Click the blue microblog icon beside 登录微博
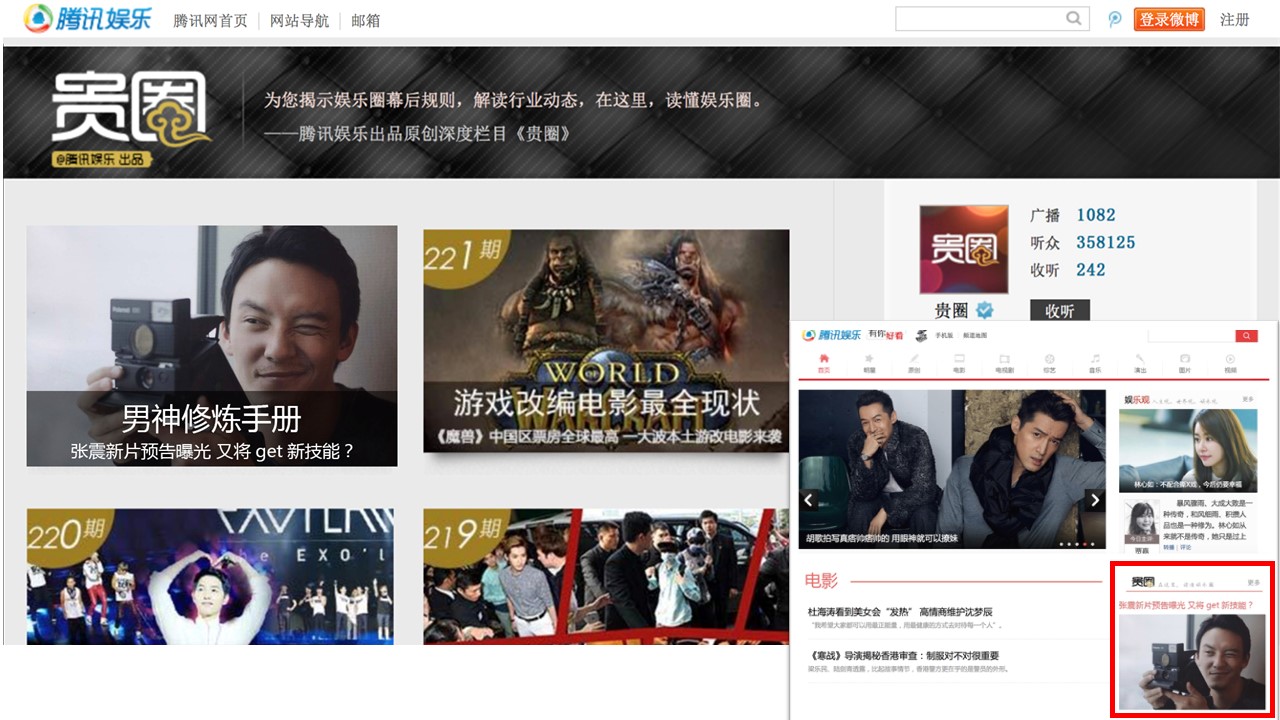 coord(1115,19)
